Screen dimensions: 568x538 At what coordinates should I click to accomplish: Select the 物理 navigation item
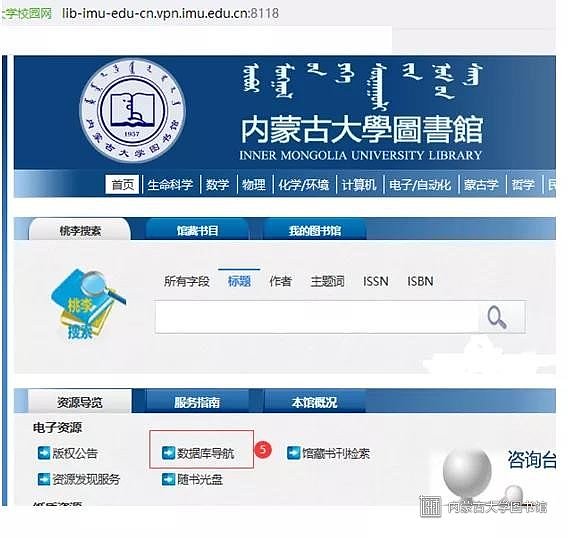[254, 185]
